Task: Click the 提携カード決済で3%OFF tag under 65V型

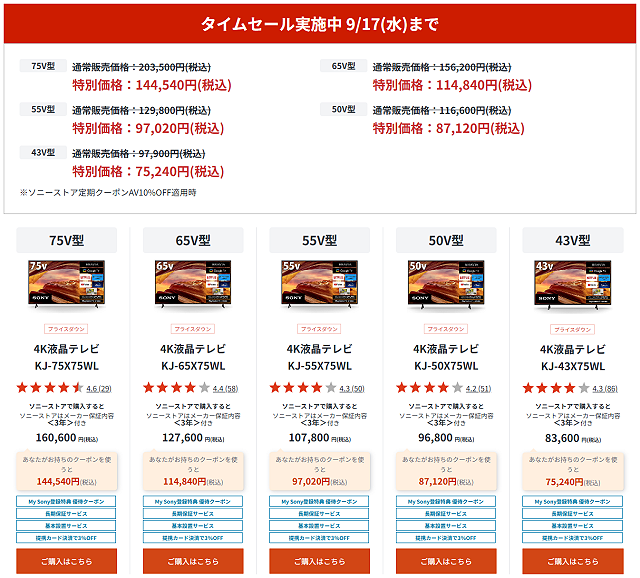Action: click(193, 538)
